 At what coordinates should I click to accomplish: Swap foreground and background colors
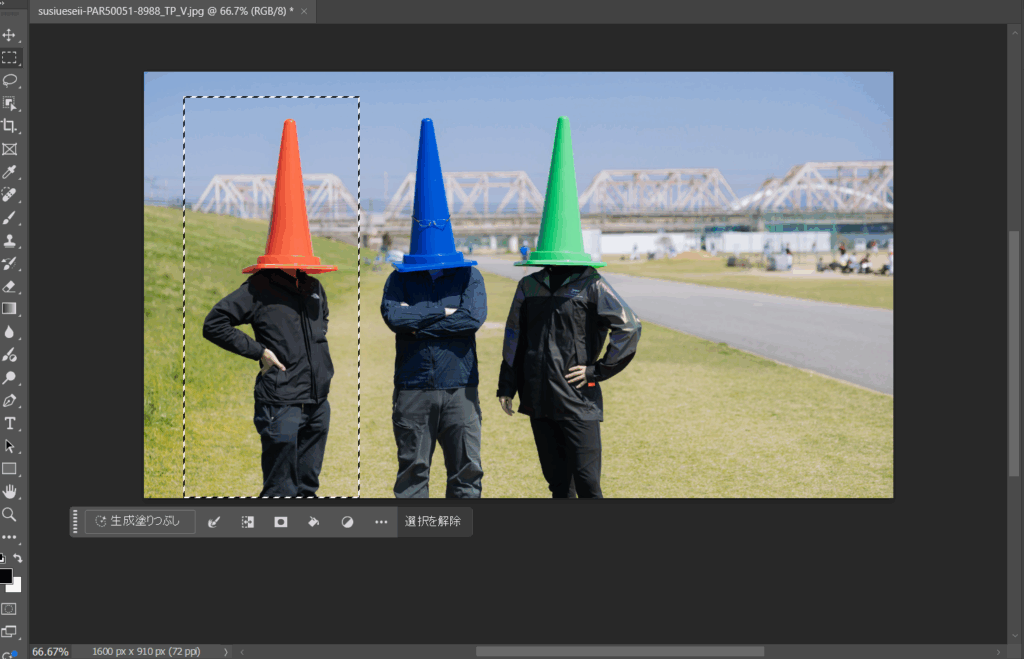point(17,558)
